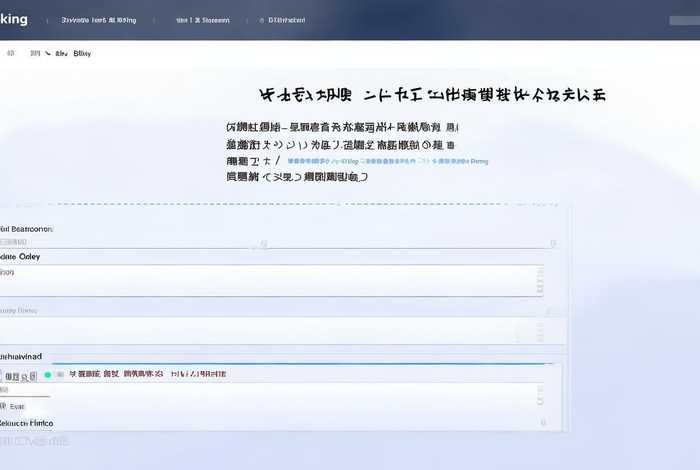
Task: Open the leftmost header nav link beside the logo
Action: coord(99,20)
